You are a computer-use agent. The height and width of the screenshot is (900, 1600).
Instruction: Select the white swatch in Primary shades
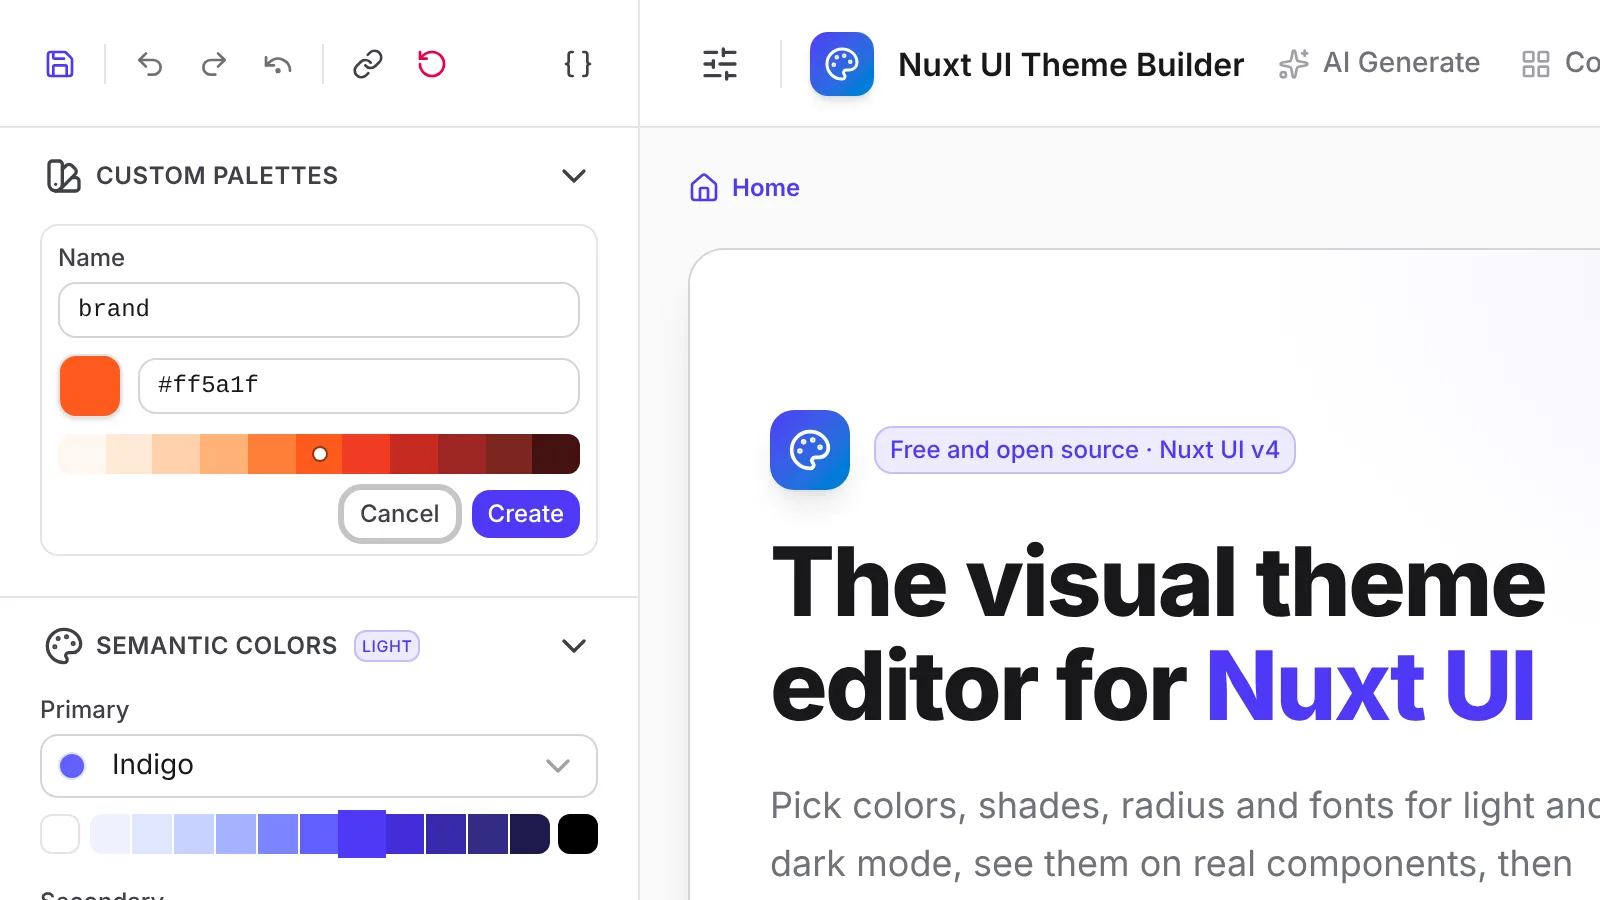coord(60,834)
